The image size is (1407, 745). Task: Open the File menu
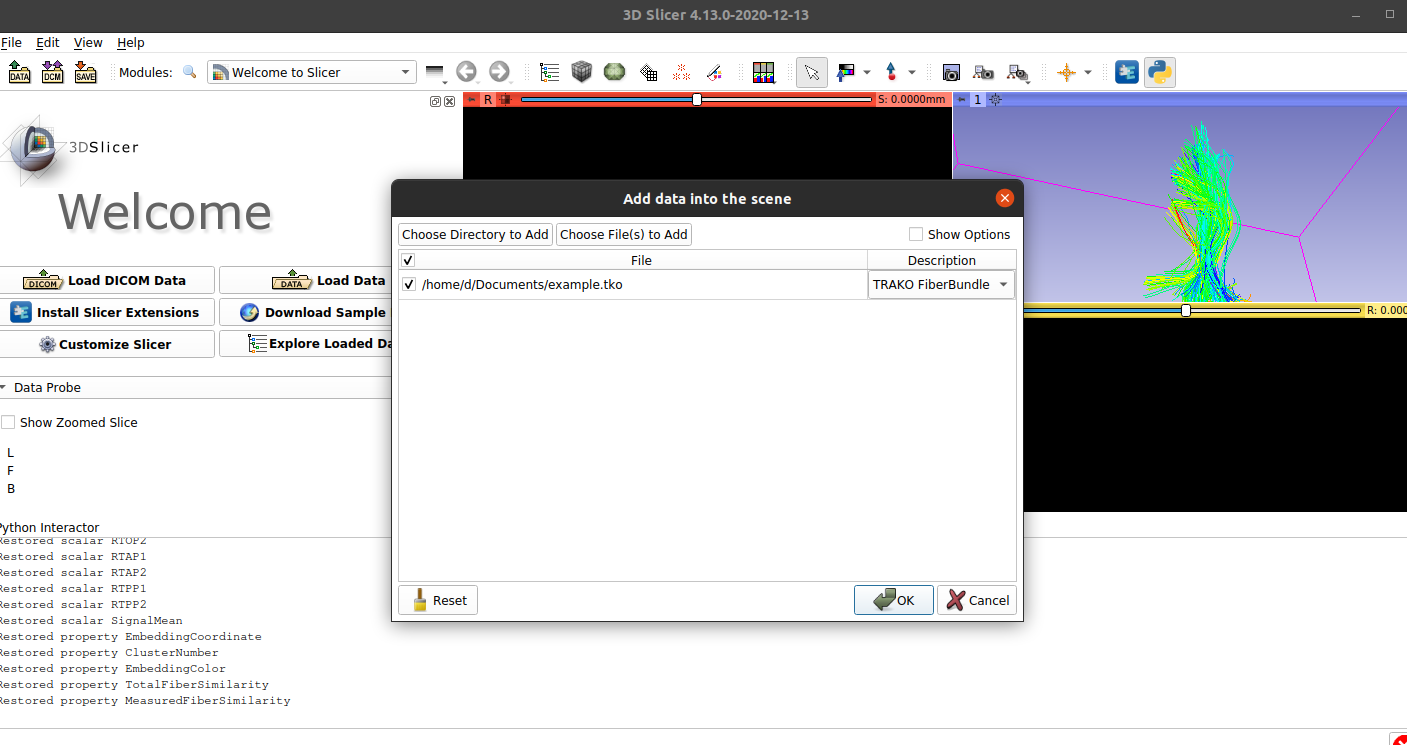click(10, 42)
